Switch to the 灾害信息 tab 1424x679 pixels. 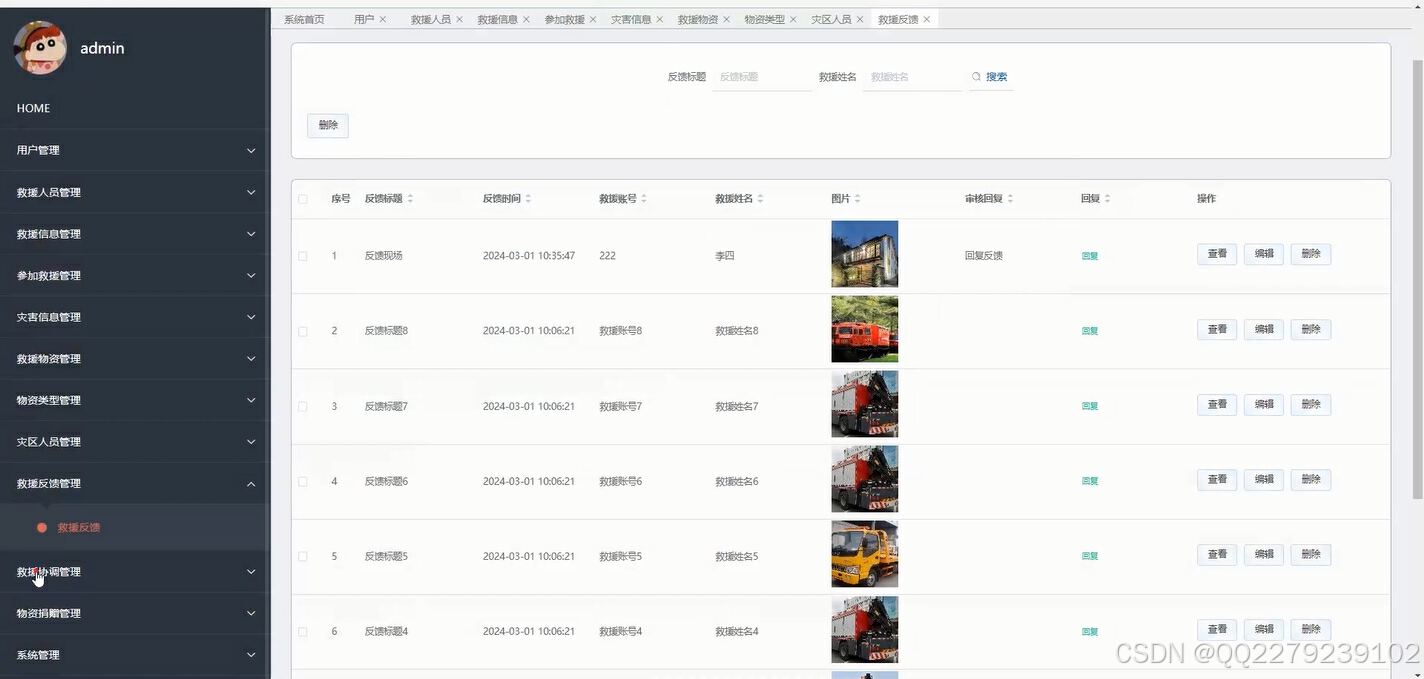[x=631, y=18]
